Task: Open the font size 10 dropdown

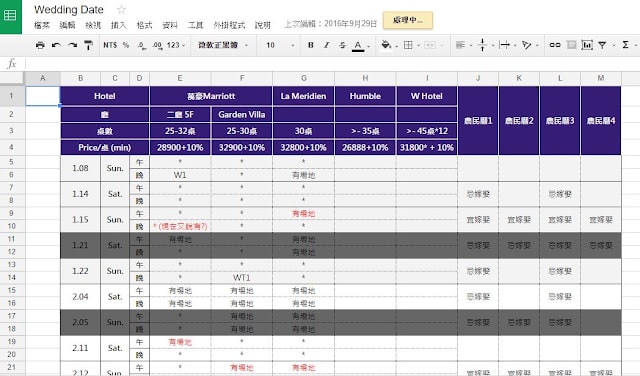Action: click(x=280, y=45)
